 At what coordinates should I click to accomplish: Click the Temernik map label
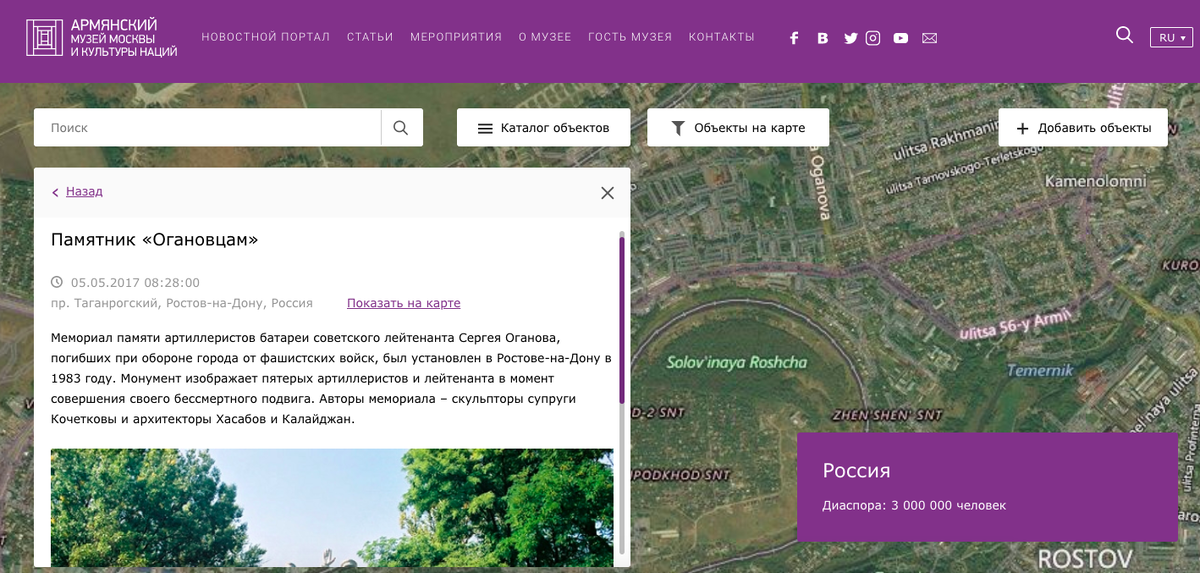click(1040, 371)
